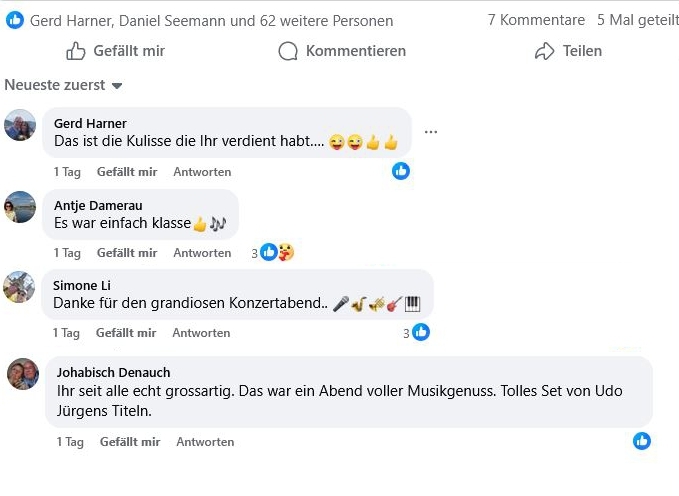Open the three-dot menu on Gerd Harner's comment
Viewport: 679px width, 496px height.
tap(431, 132)
